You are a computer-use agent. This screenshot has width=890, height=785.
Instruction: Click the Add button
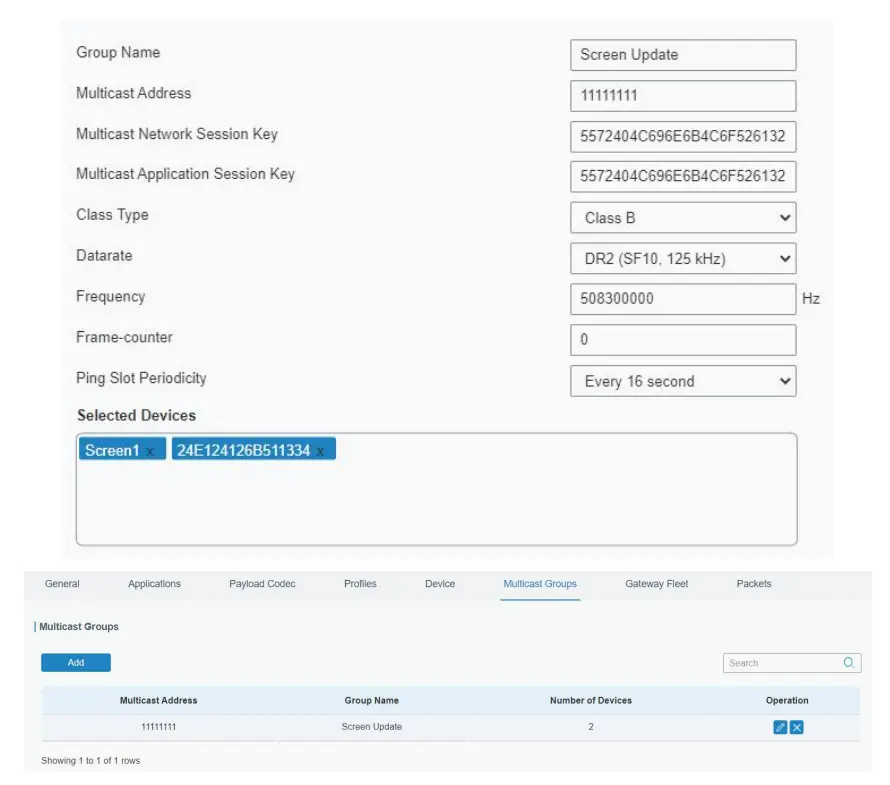76,663
